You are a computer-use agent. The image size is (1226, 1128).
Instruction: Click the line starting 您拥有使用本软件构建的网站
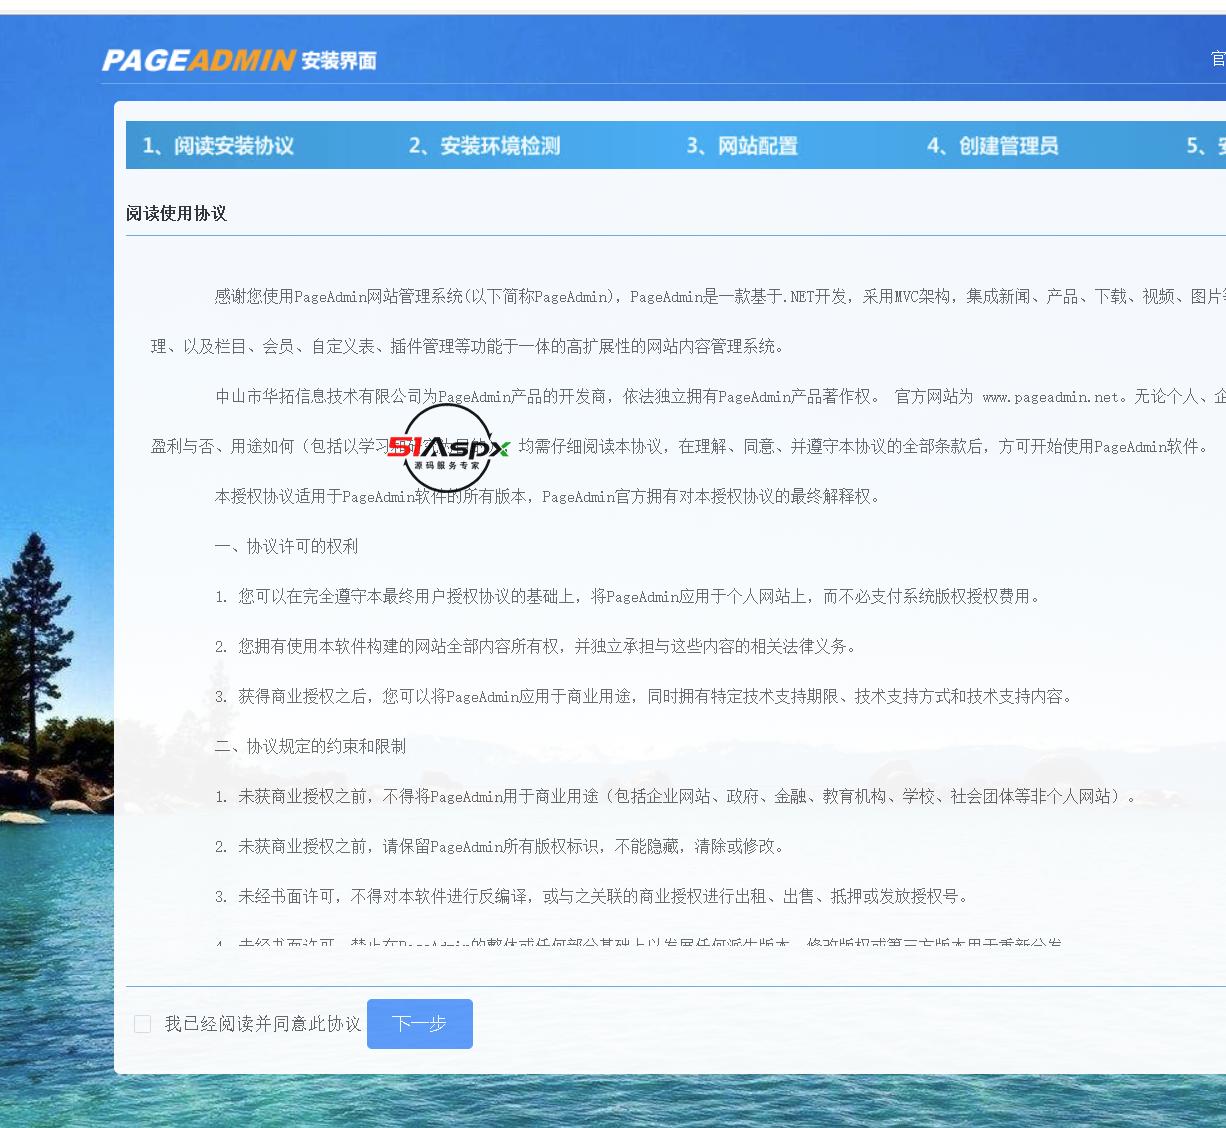tap(538, 647)
